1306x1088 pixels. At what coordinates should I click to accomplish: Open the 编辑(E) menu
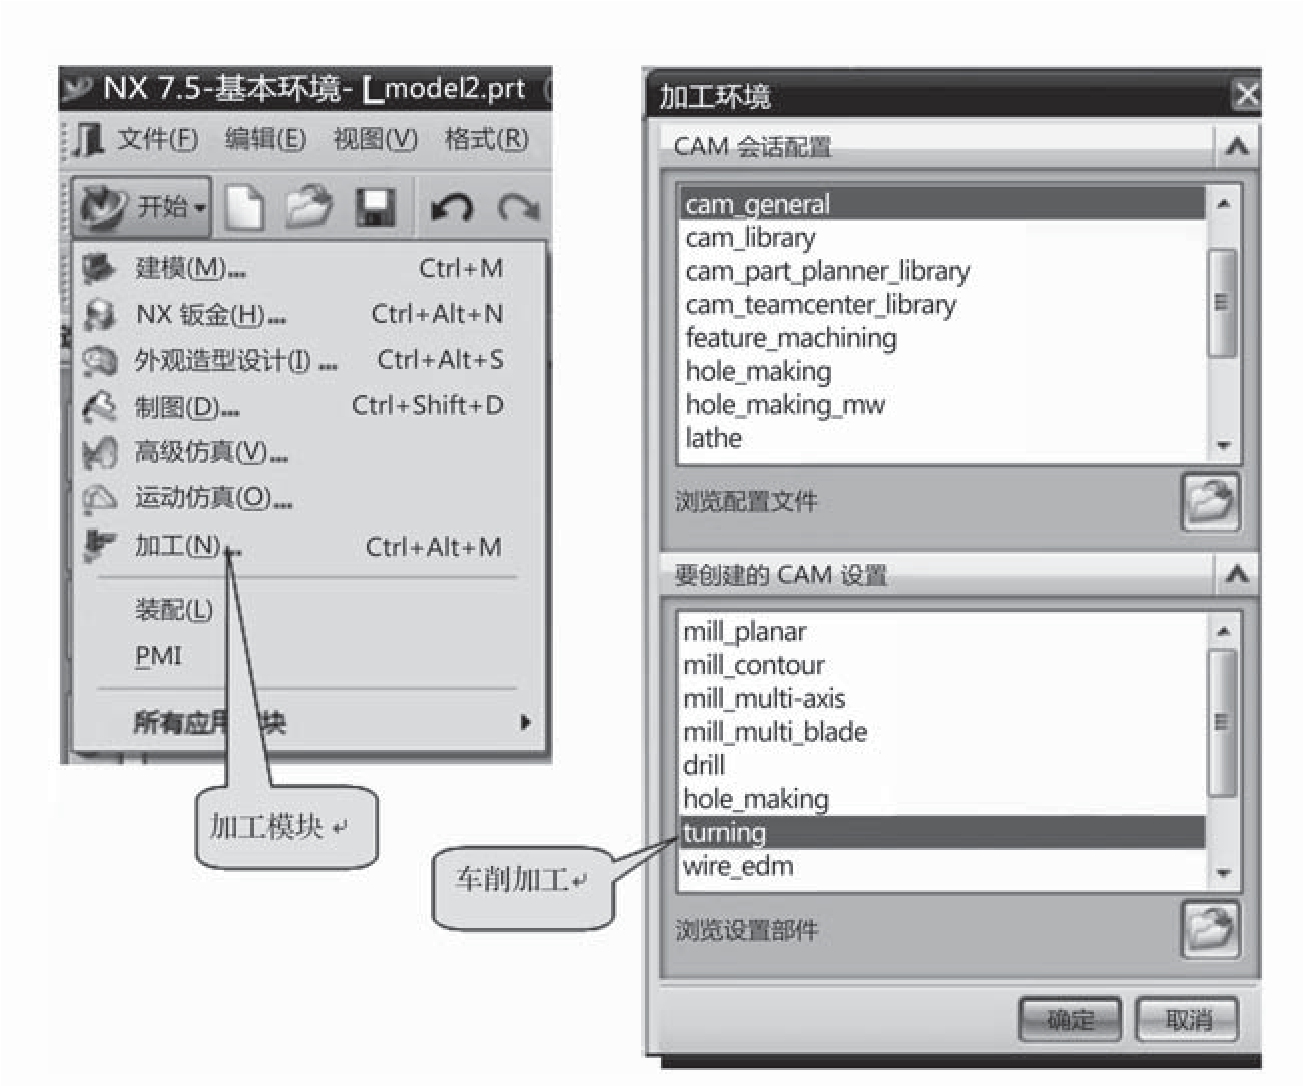pos(265,139)
